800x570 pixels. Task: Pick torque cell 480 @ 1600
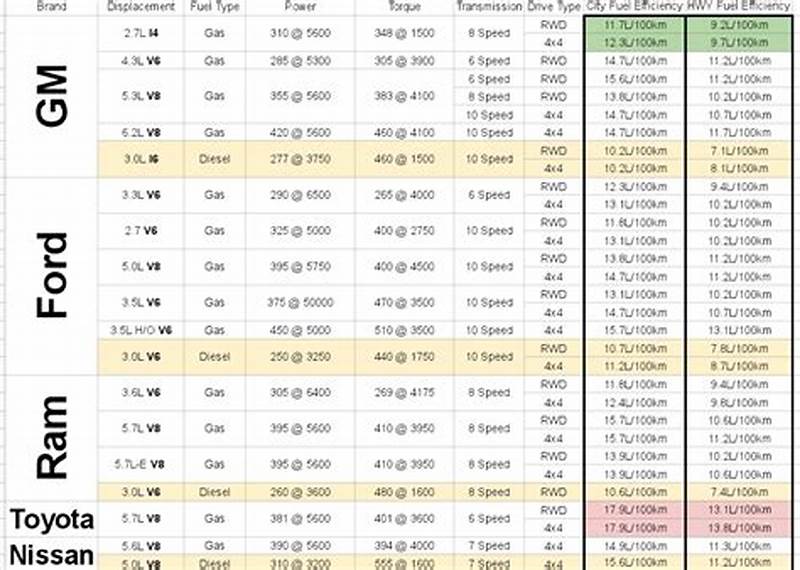(404, 492)
